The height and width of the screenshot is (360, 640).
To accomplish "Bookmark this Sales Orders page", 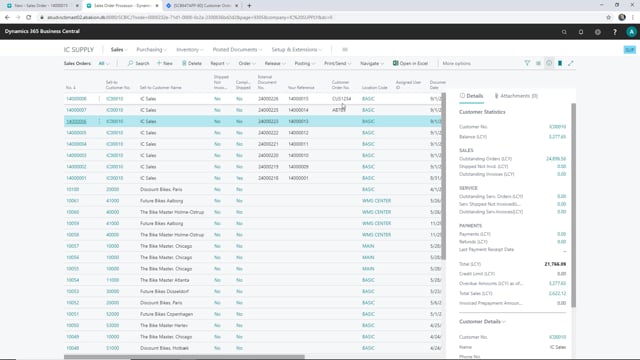I will [x=560, y=63].
